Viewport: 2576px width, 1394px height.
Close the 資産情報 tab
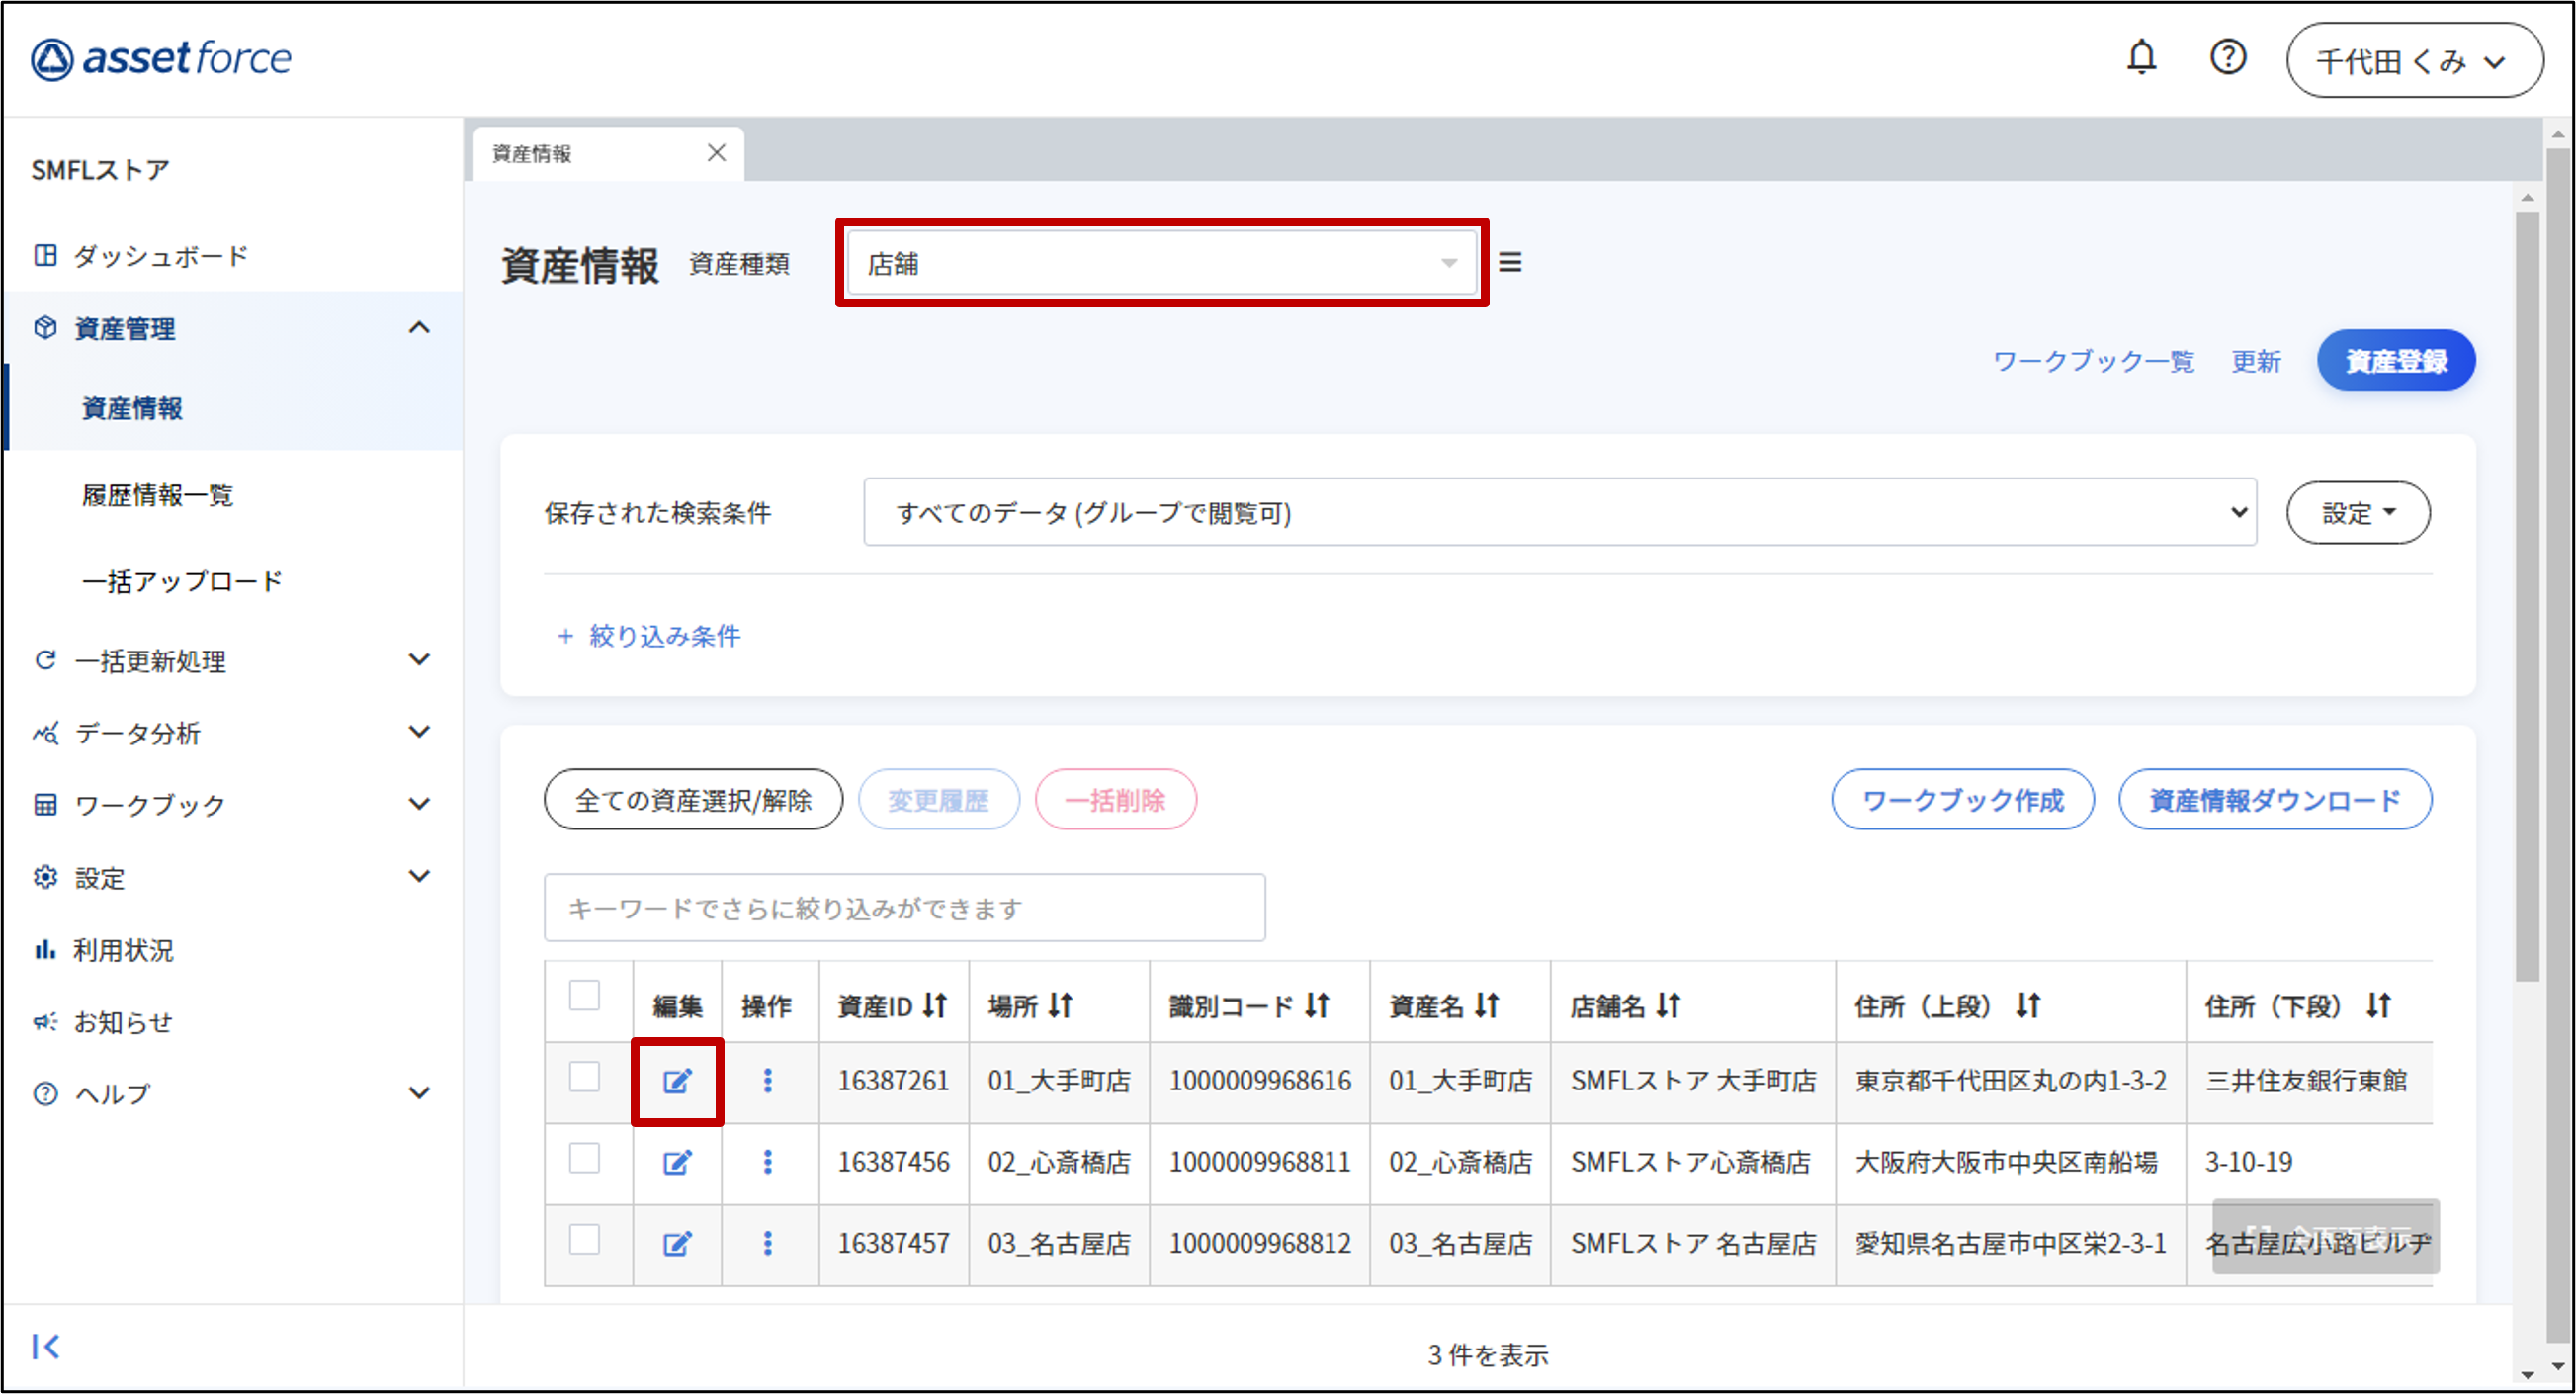click(716, 153)
